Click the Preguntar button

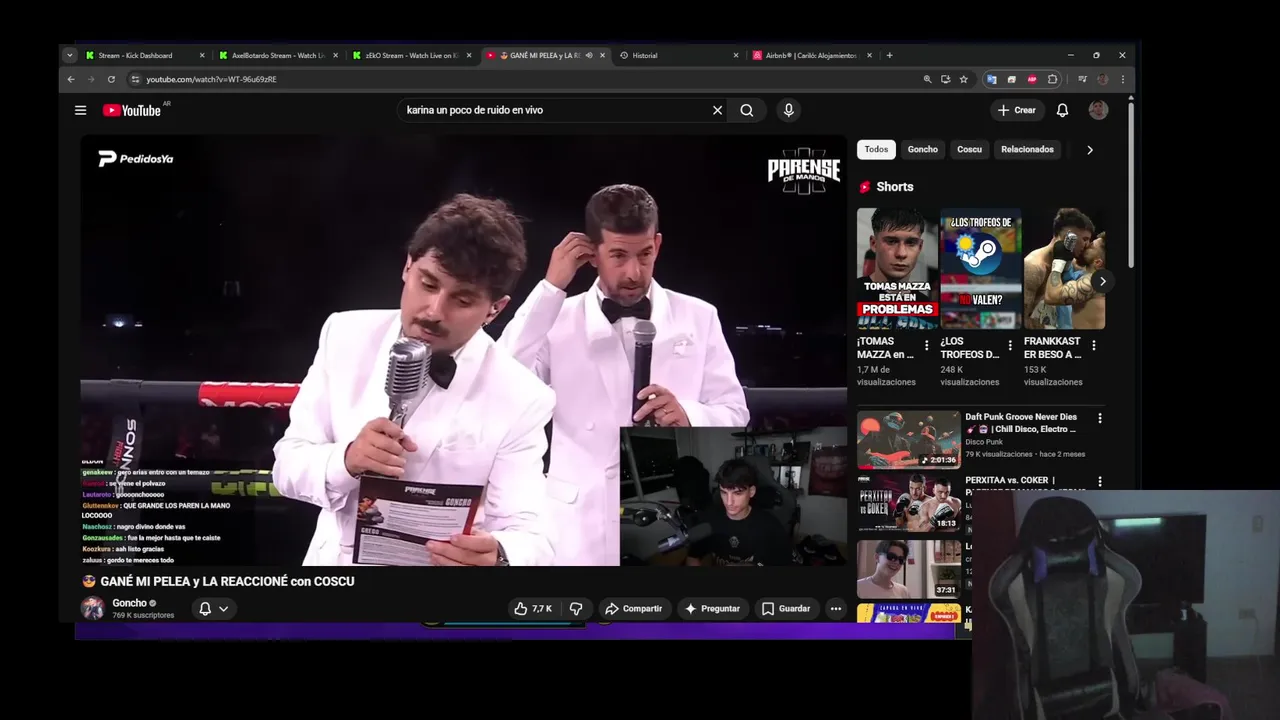click(x=713, y=608)
